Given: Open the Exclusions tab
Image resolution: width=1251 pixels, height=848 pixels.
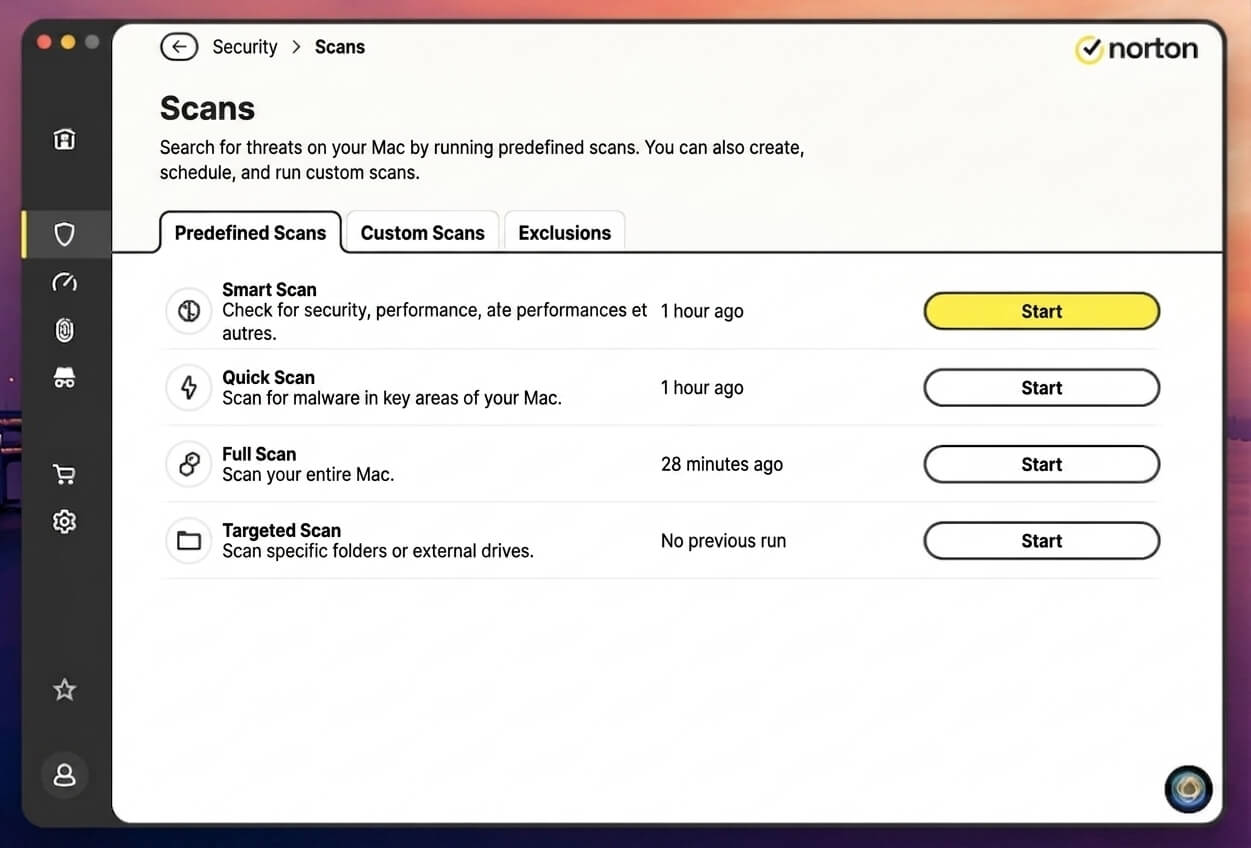Looking at the screenshot, I should [x=564, y=233].
